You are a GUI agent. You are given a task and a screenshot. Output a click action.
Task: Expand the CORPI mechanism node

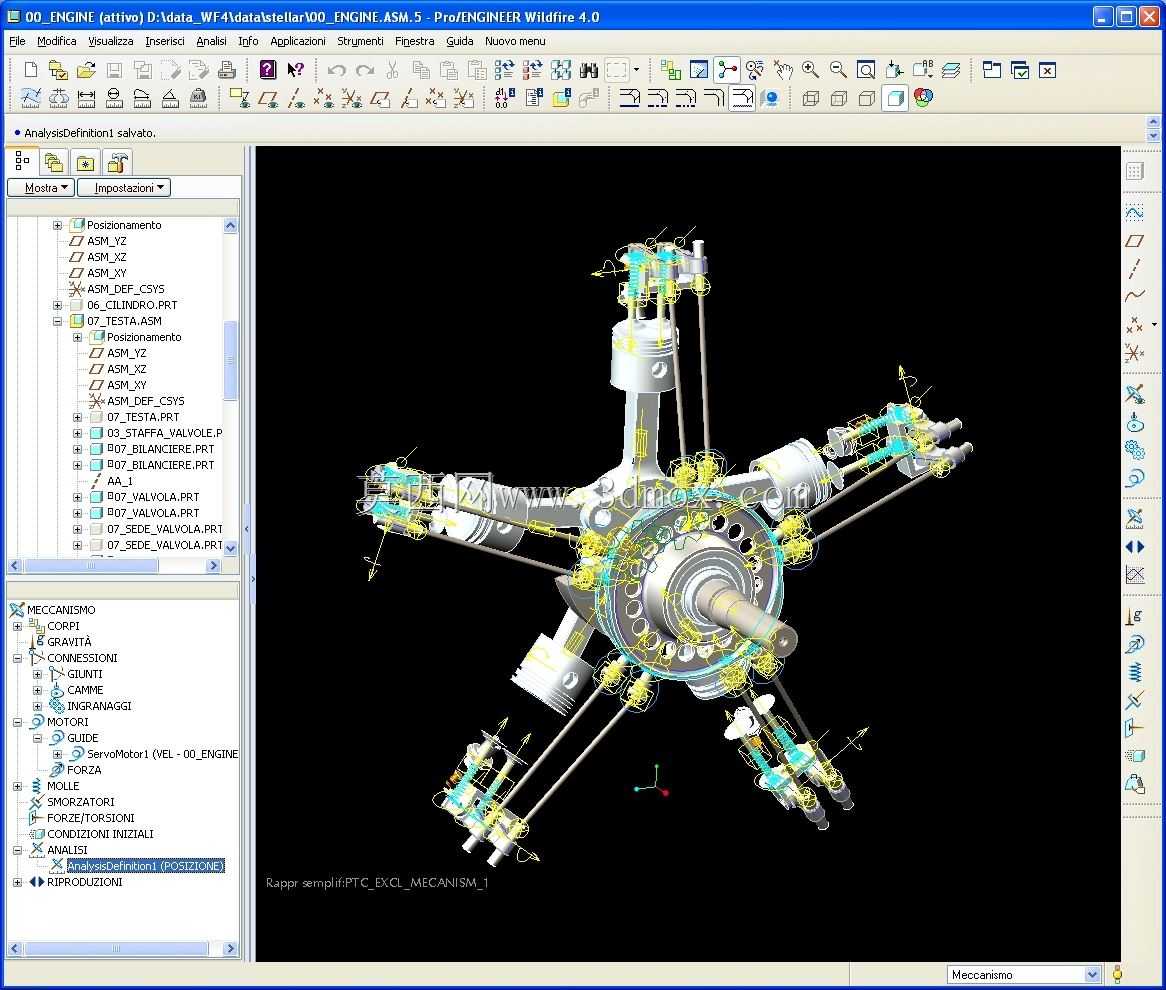17,626
